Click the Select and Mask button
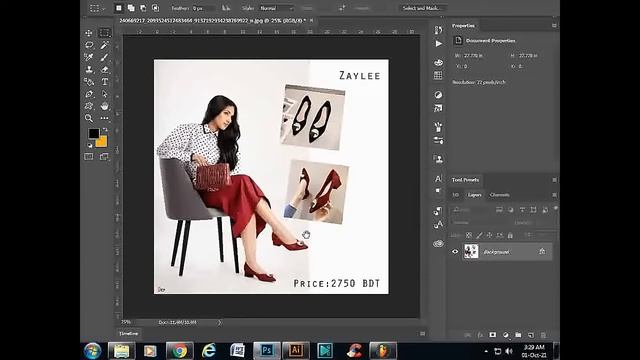The height and width of the screenshot is (360, 640). tap(422, 8)
